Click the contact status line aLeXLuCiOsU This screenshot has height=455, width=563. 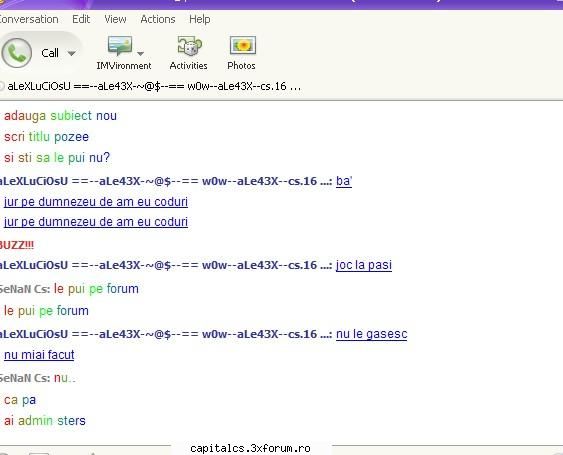[154, 86]
